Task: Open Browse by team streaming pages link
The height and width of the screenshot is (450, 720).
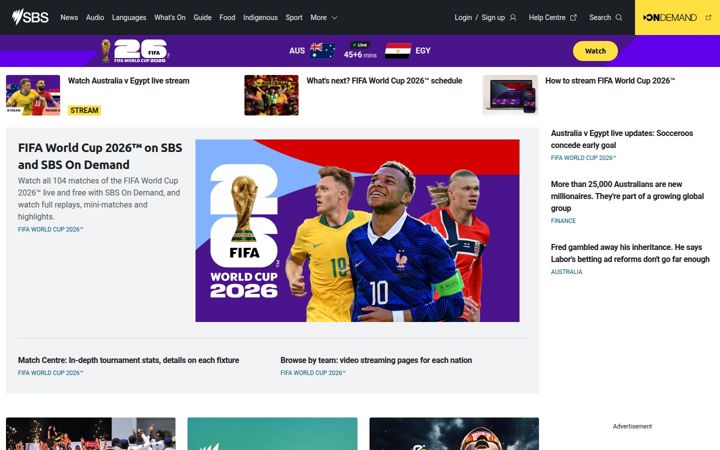Action: (376, 360)
